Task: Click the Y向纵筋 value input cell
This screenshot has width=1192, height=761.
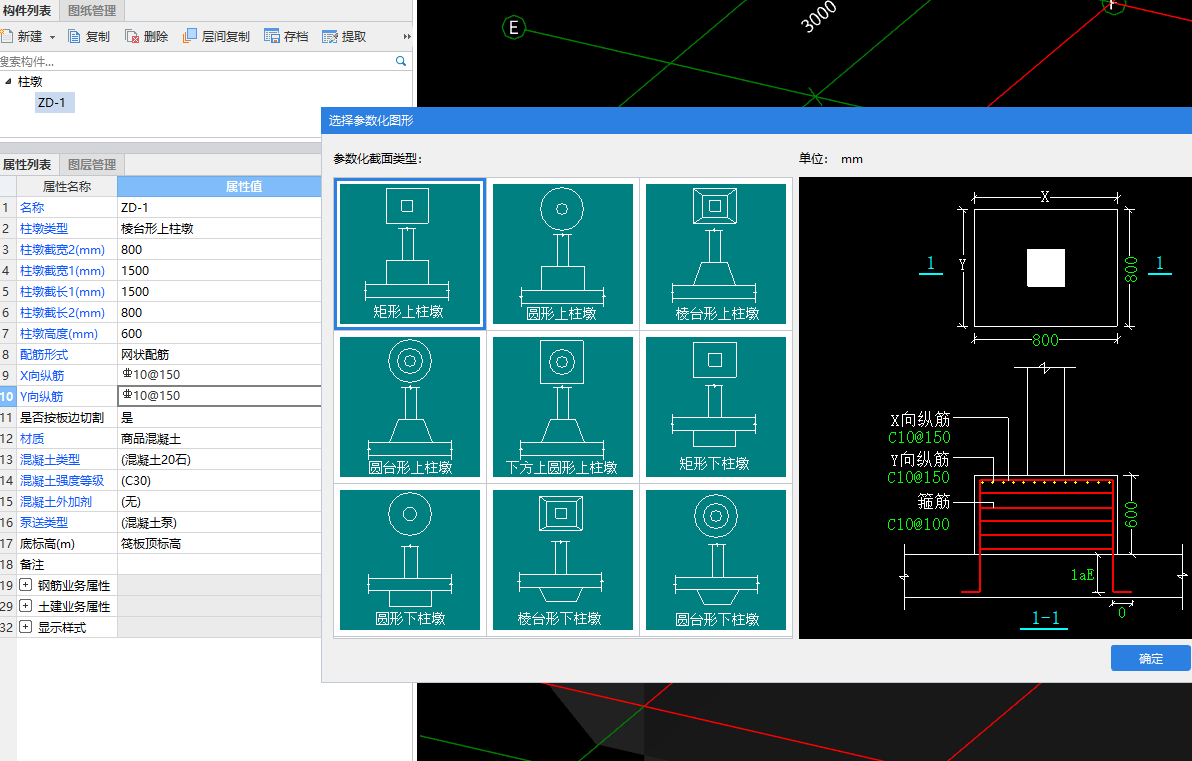Action: [219, 395]
